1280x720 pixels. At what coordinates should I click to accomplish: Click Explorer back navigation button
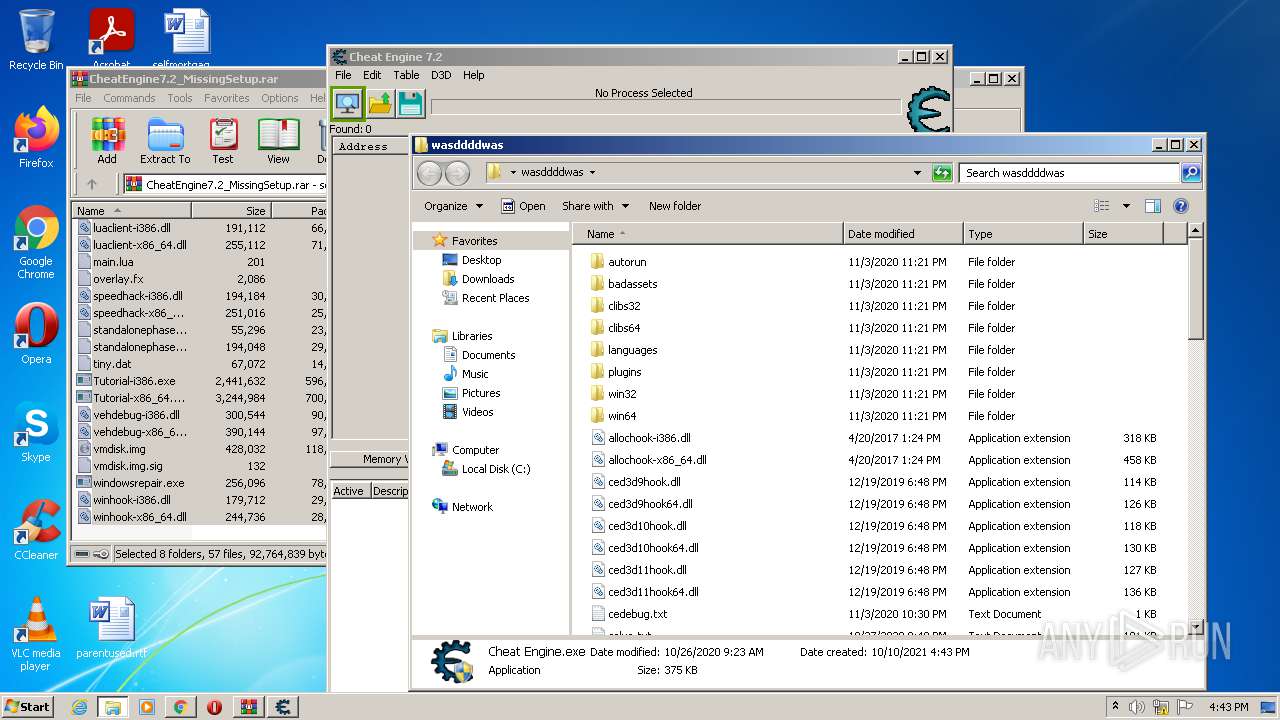click(429, 173)
